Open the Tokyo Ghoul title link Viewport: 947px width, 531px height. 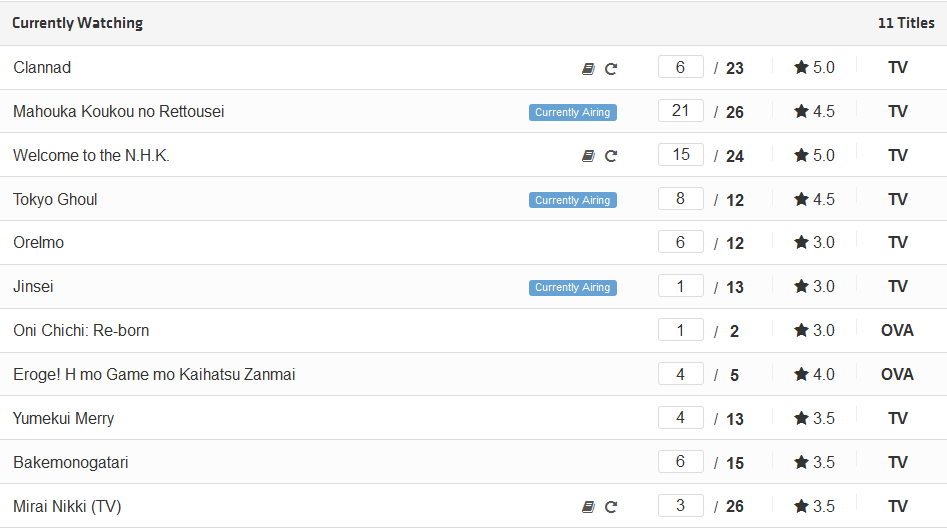pyautogui.click(x=55, y=200)
